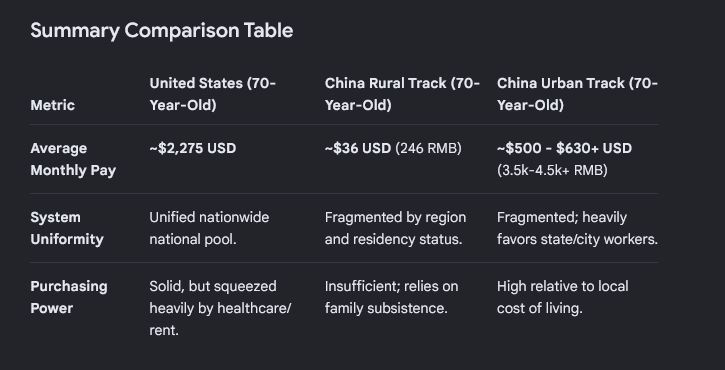
Task: Select the Metric column header
Action: point(52,105)
